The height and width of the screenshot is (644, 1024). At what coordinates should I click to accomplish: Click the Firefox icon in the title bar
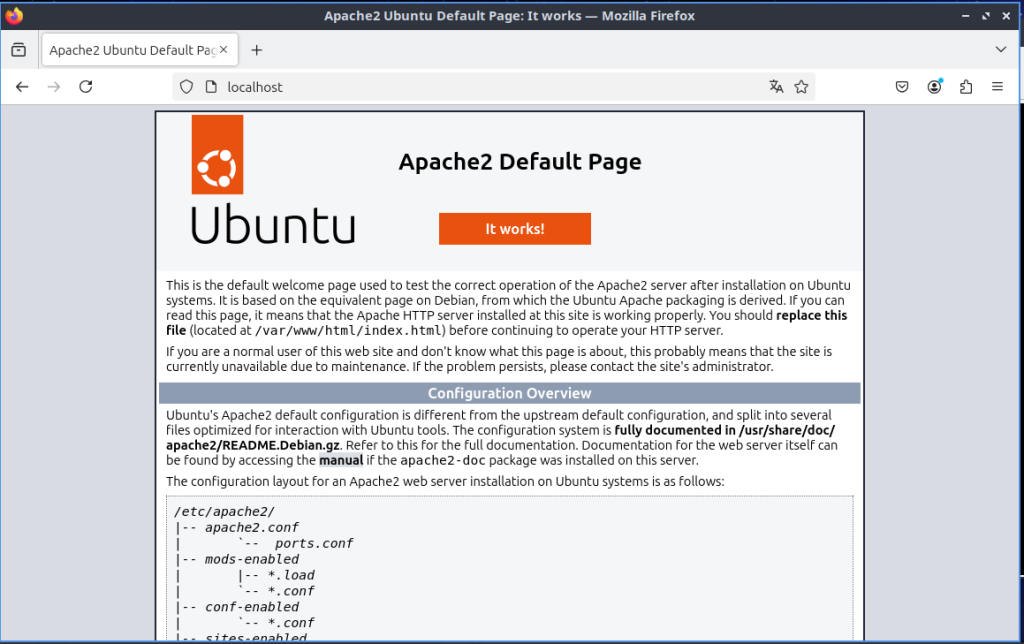pos(14,15)
